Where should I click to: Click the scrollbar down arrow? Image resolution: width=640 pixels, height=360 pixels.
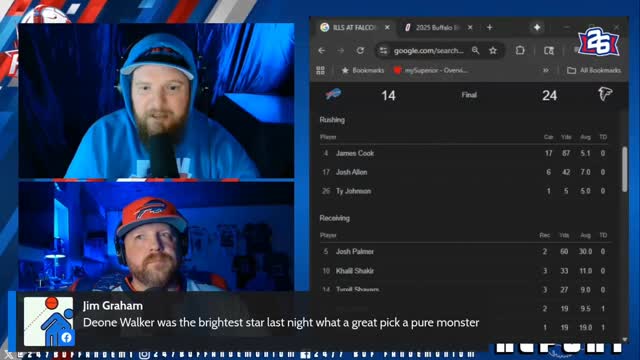click(624, 340)
